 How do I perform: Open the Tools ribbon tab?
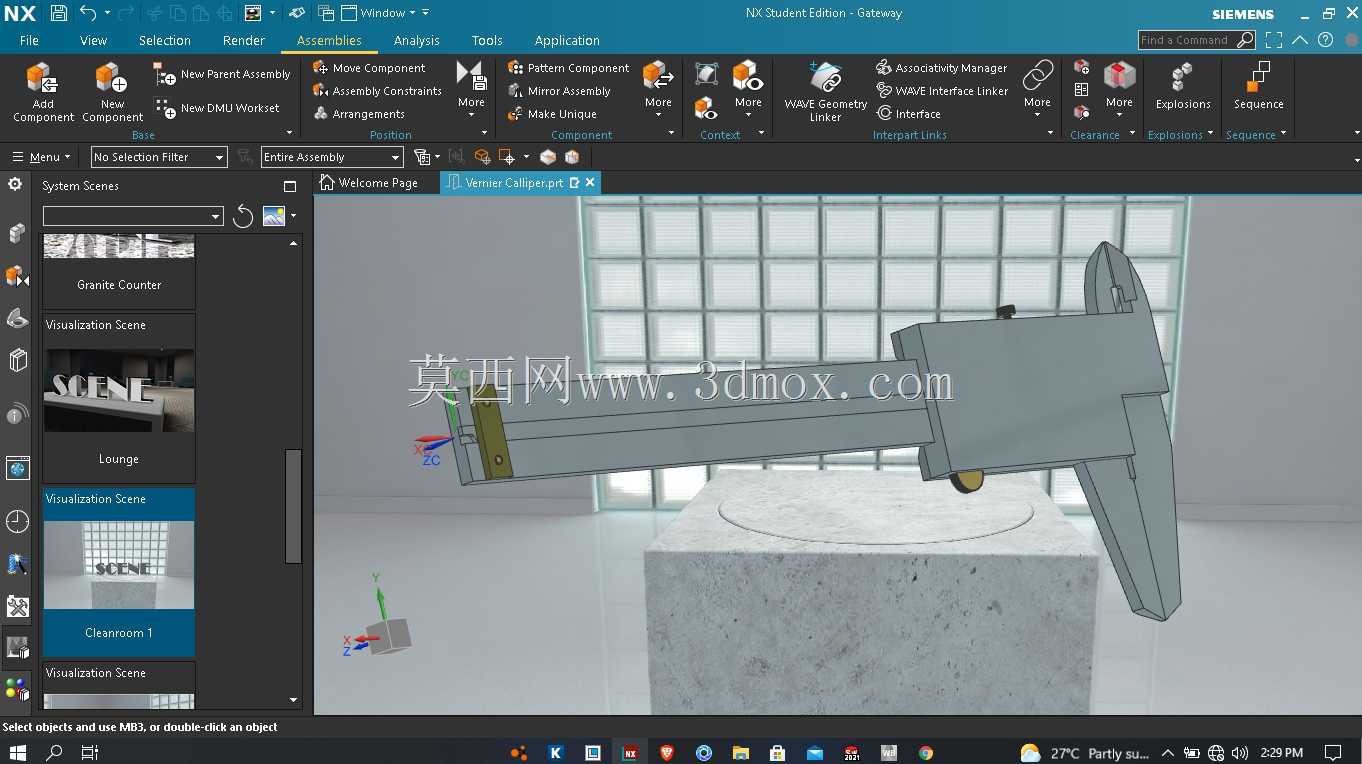coord(487,40)
